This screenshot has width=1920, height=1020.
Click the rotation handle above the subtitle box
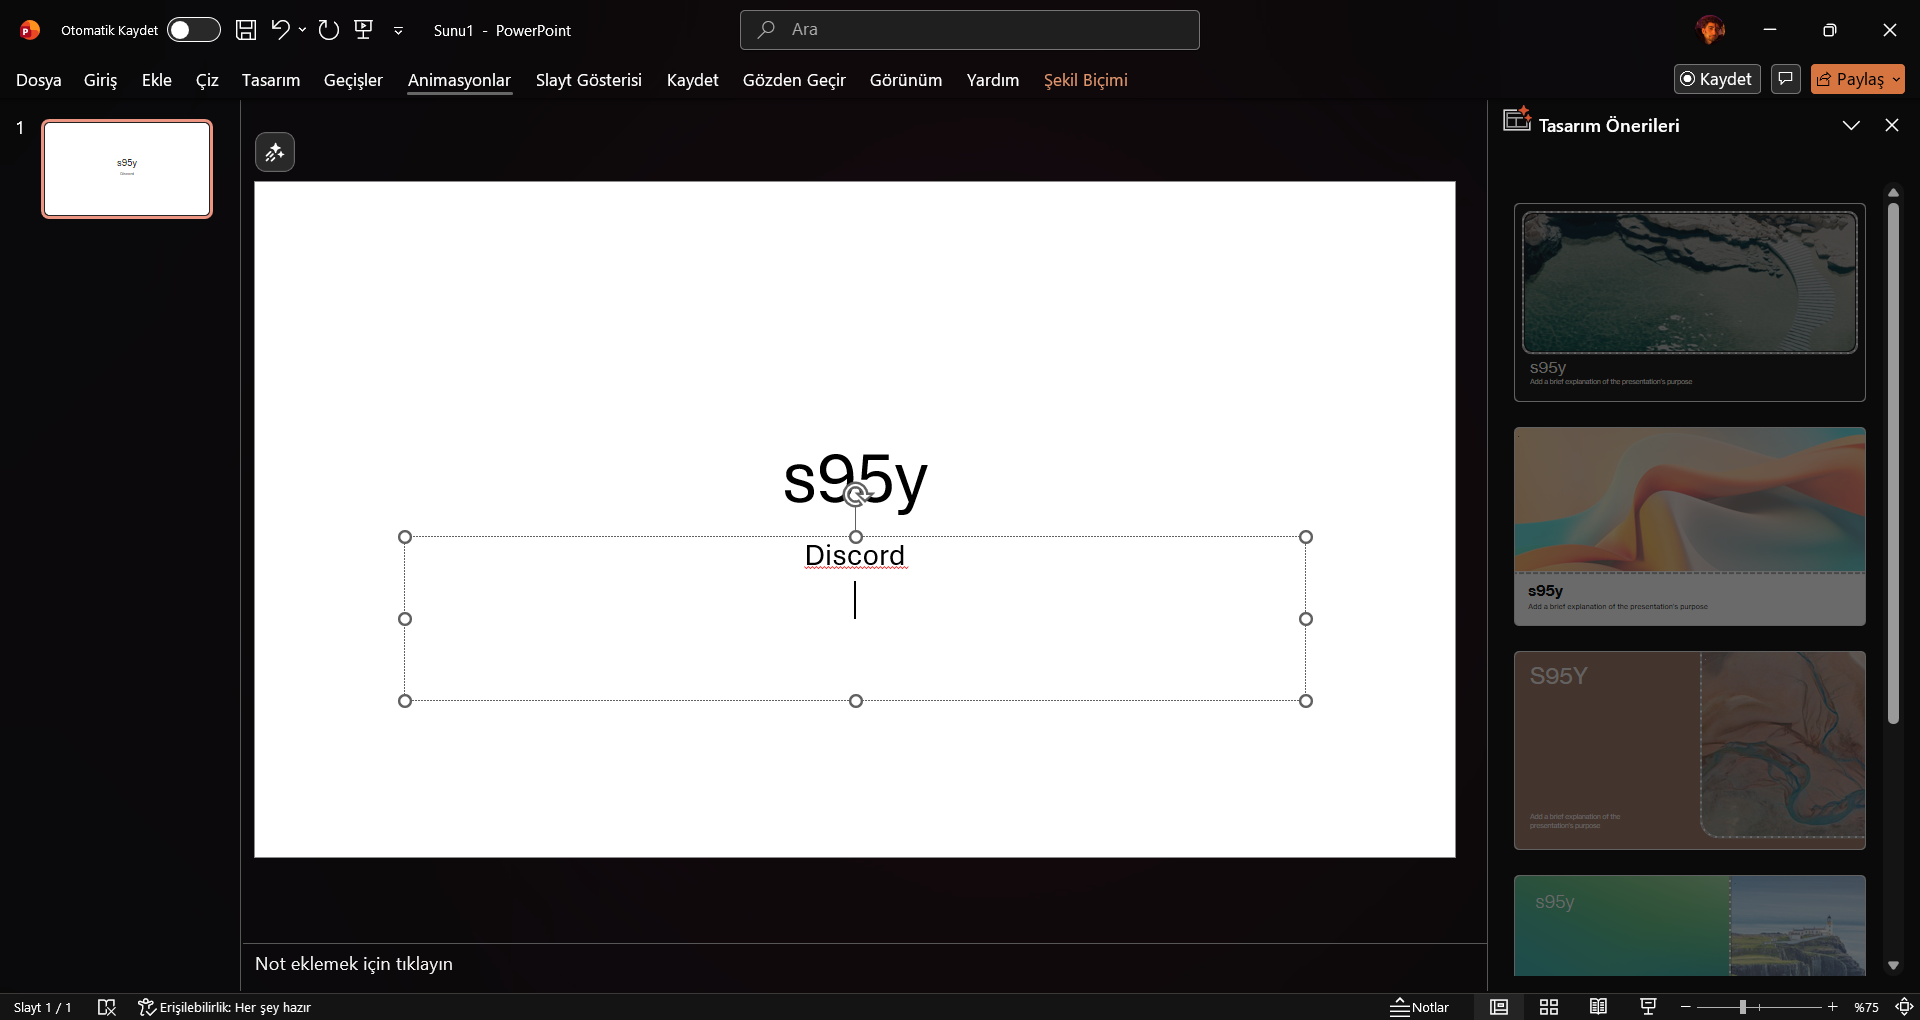pos(855,494)
